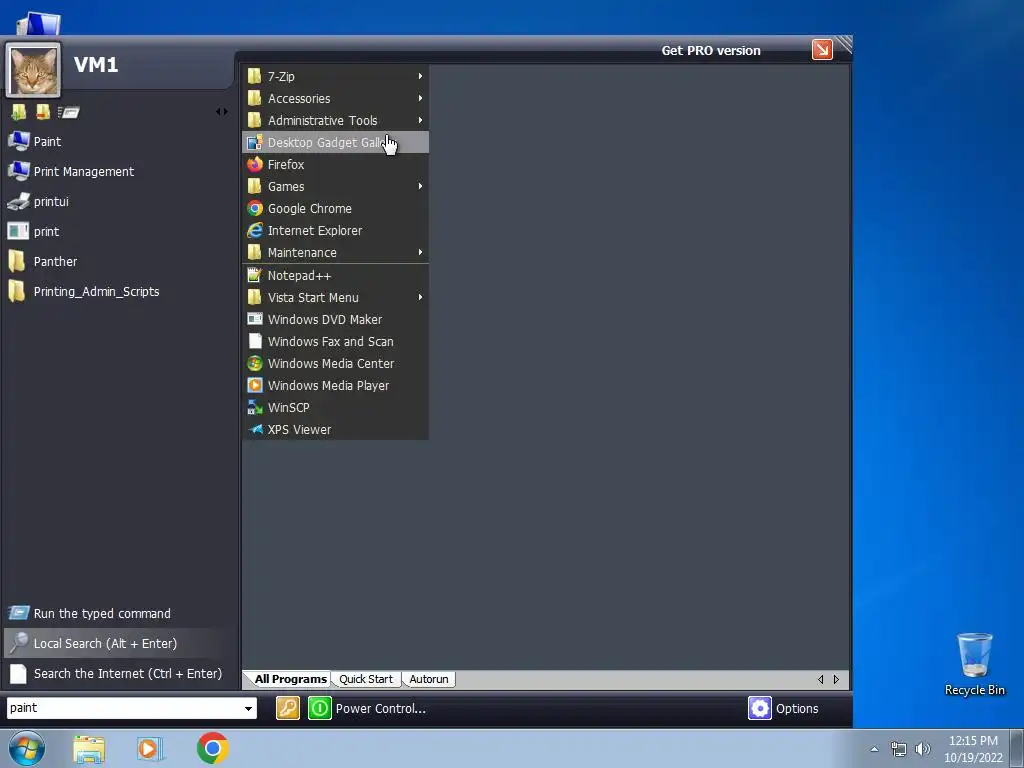Expand the 7-Zip folder submenu

[335, 76]
